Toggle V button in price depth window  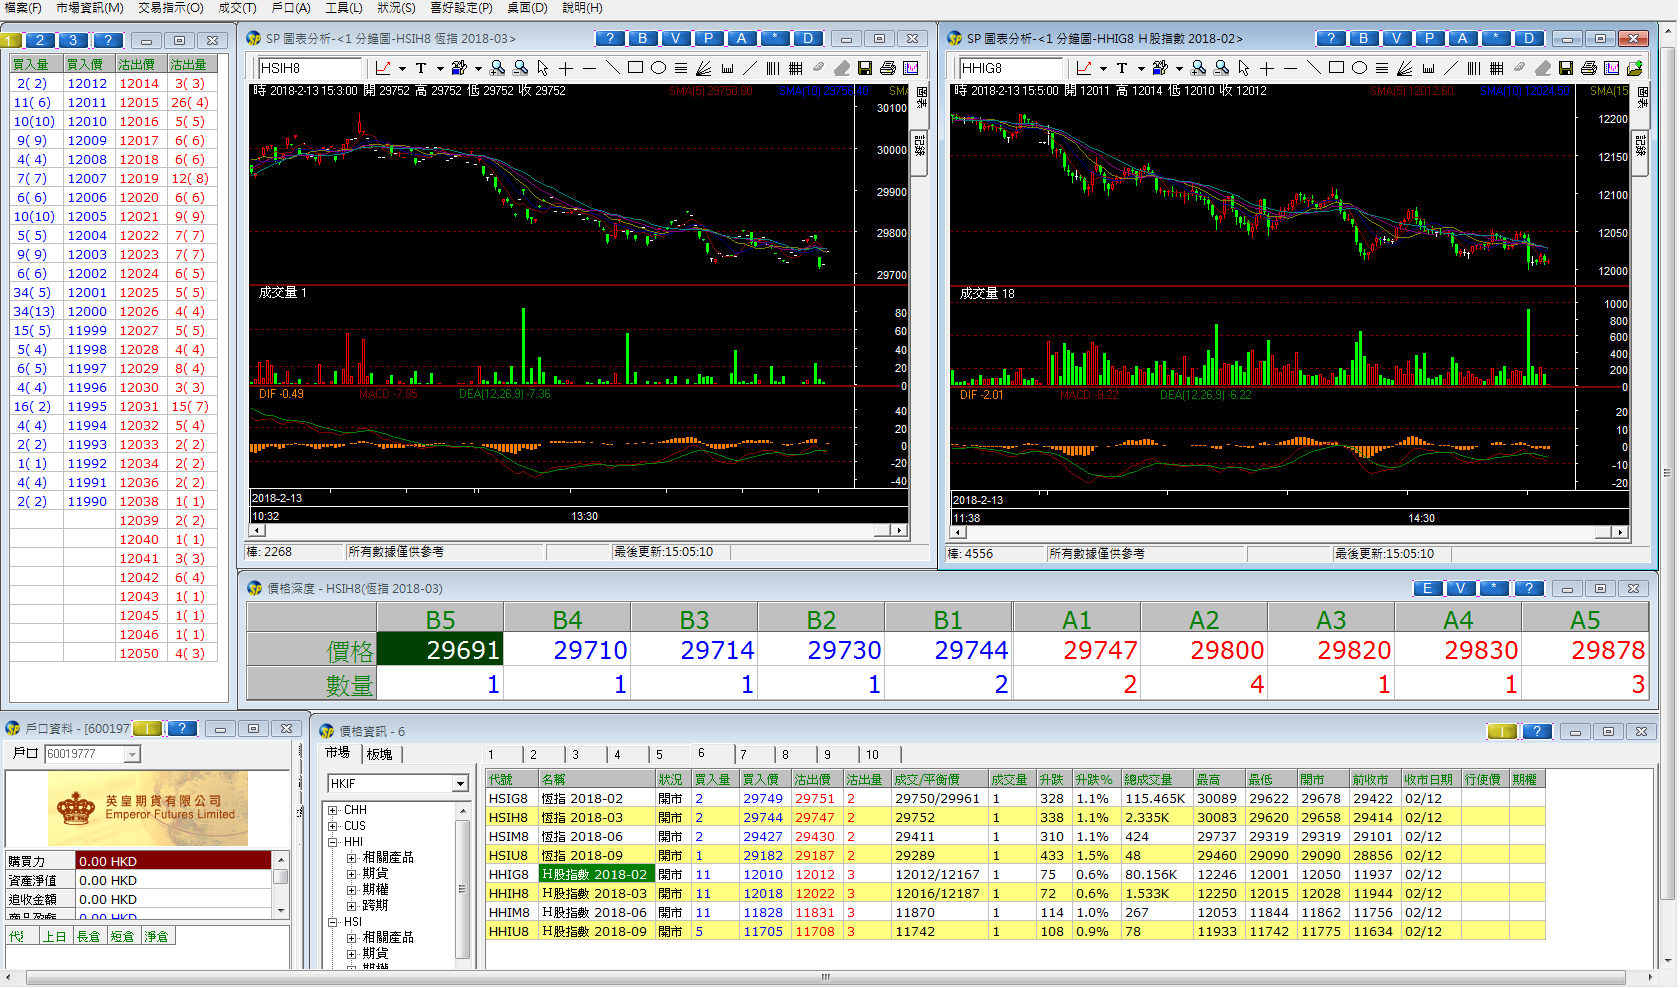(x=1460, y=588)
